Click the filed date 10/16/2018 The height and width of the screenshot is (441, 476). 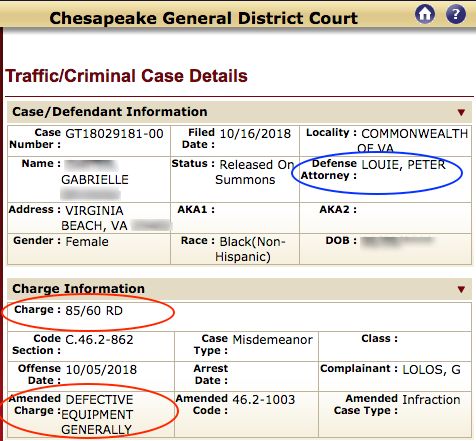255,134
